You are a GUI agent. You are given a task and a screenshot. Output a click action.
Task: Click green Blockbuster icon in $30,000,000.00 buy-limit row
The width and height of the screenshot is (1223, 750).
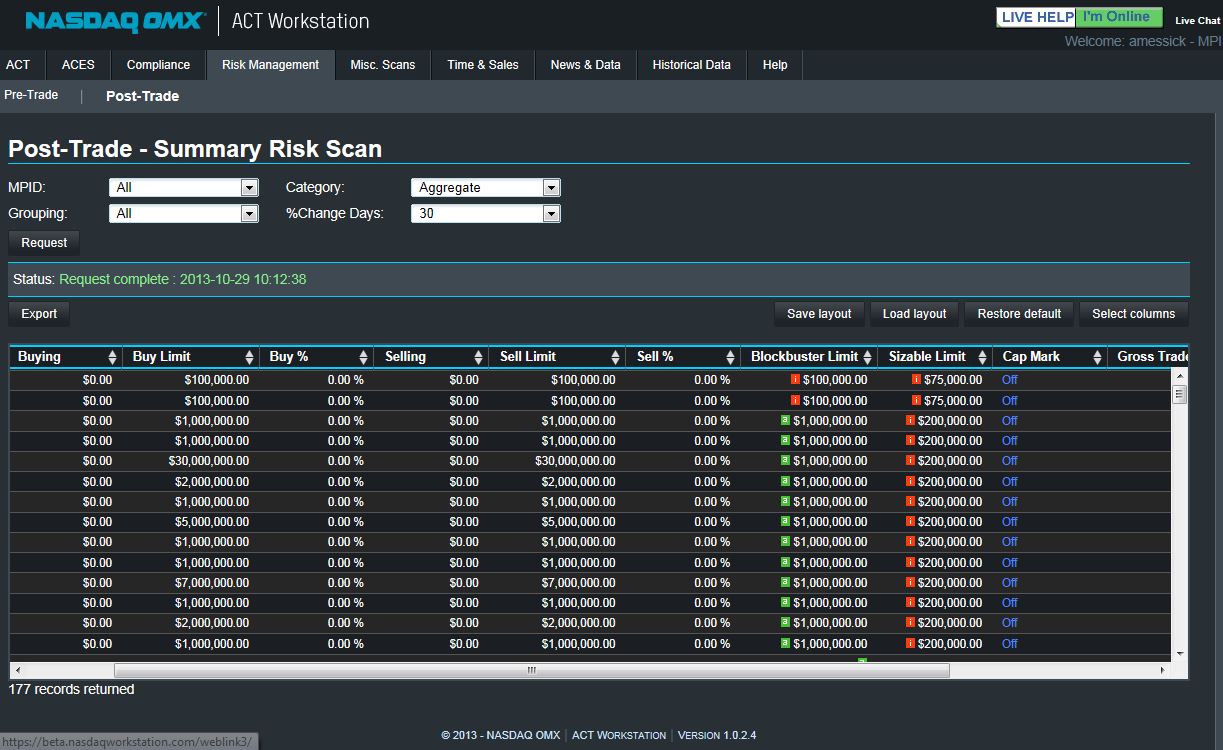(x=785, y=460)
